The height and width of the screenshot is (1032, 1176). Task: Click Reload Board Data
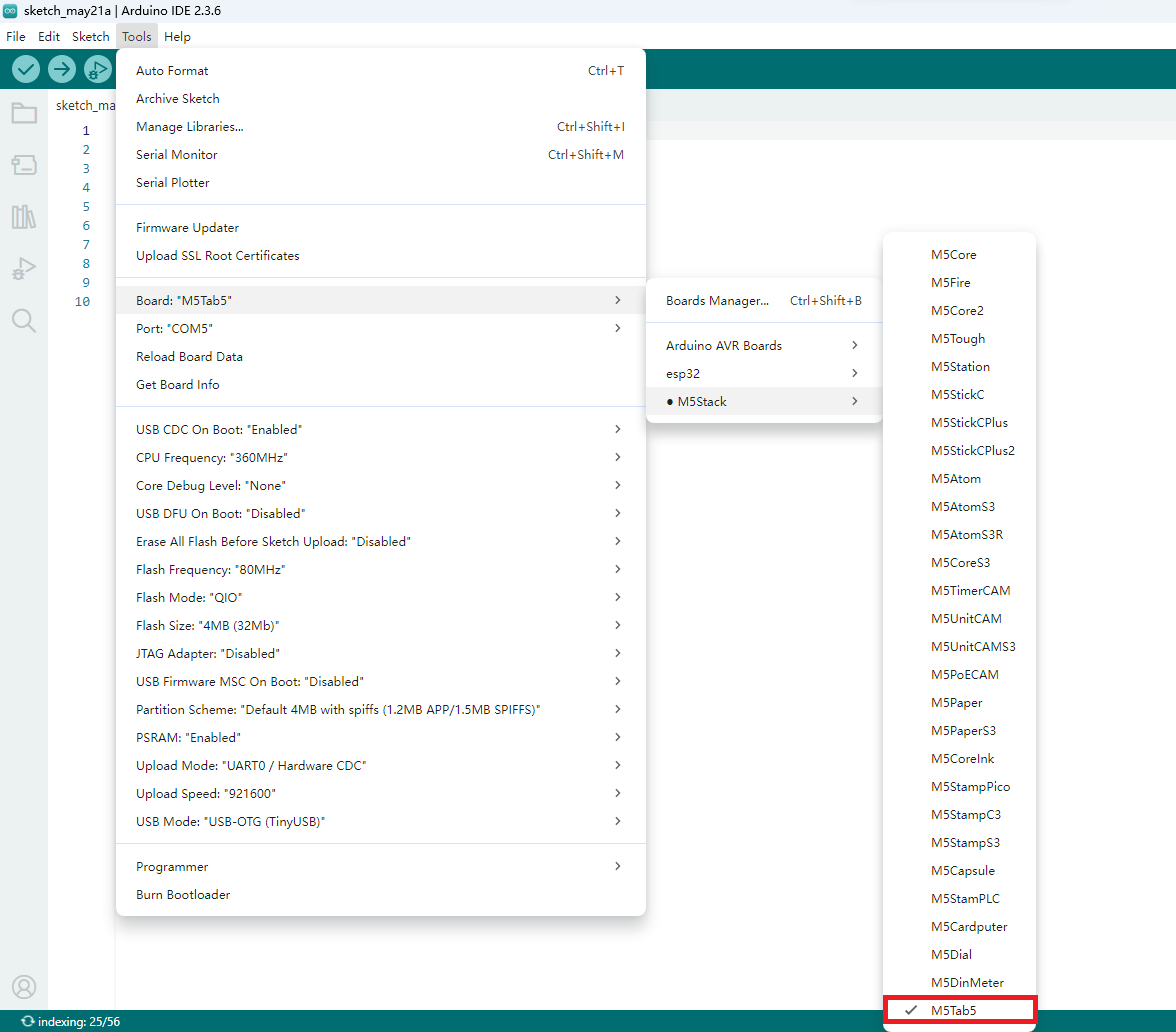click(x=381, y=356)
